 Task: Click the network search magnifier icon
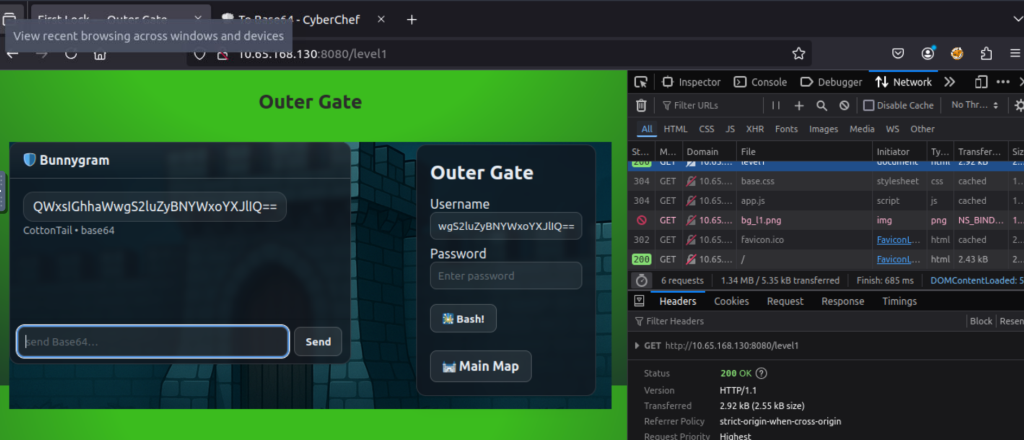tap(821, 105)
